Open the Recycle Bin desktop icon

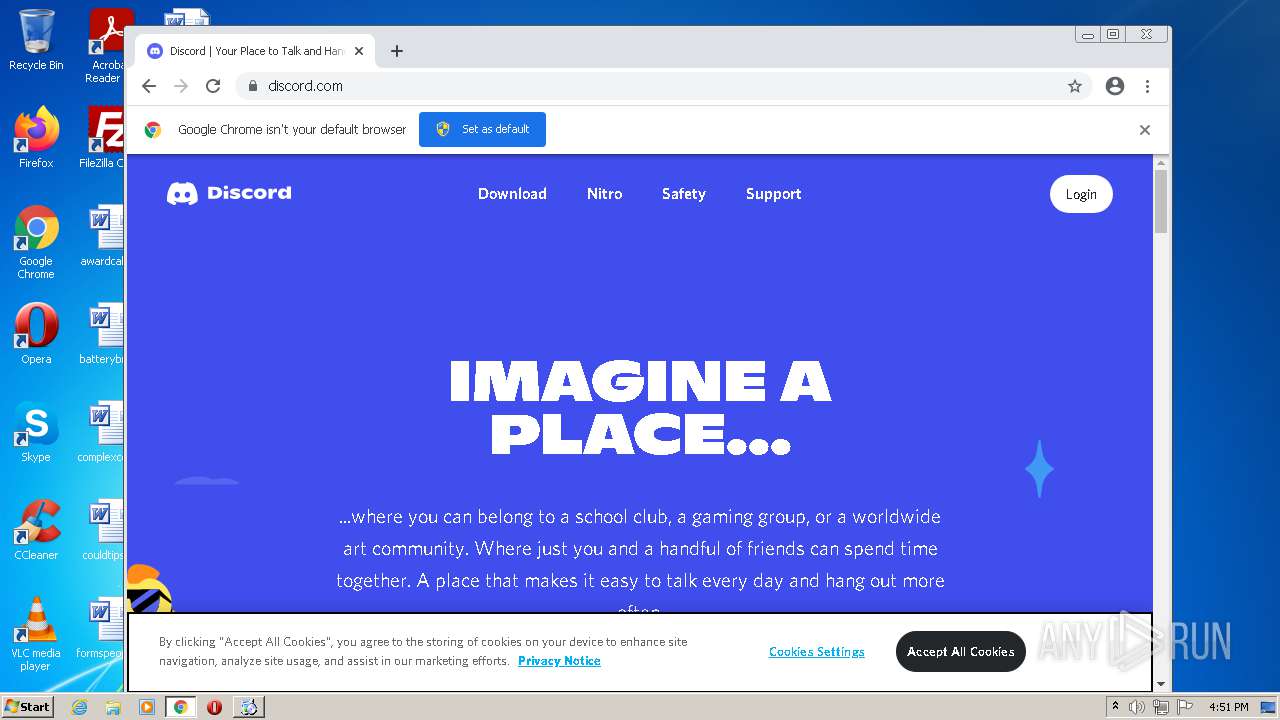pyautogui.click(x=36, y=41)
